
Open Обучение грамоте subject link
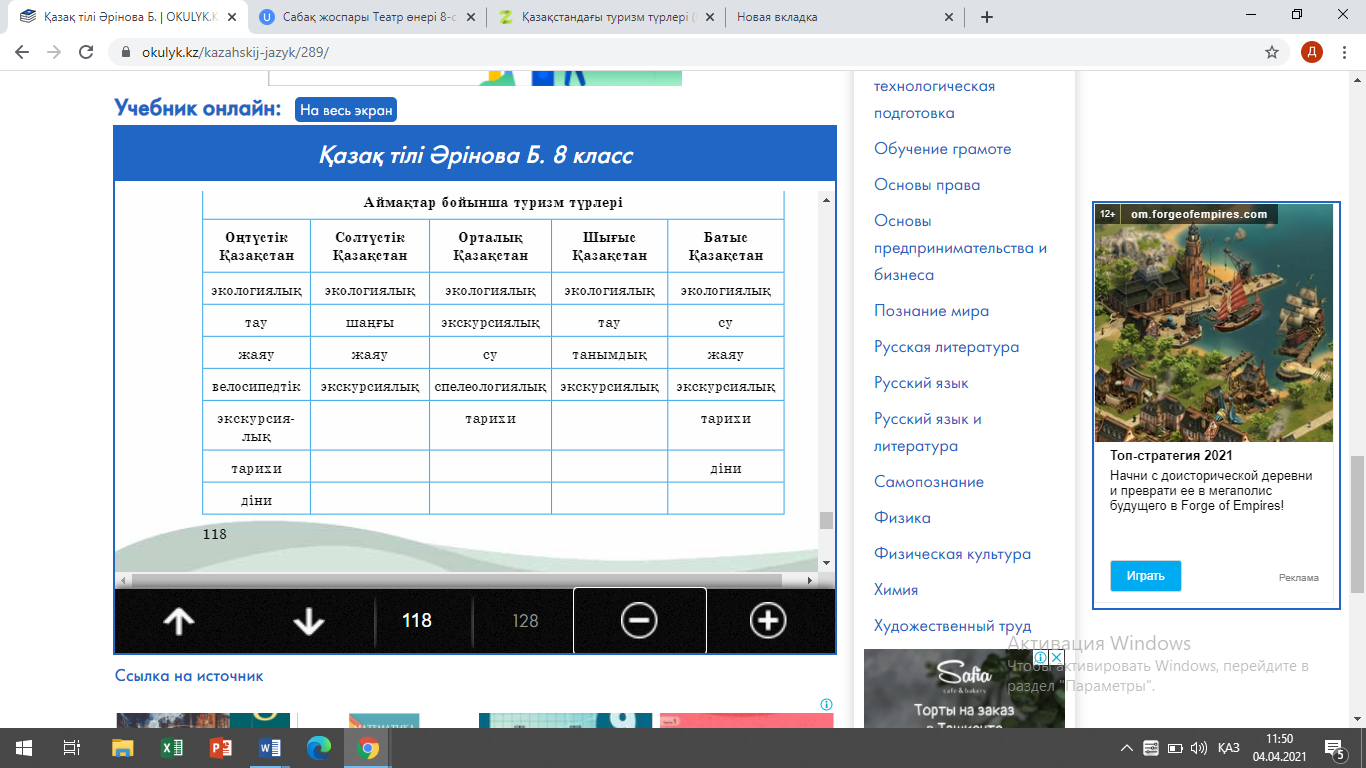[x=943, y=149]
